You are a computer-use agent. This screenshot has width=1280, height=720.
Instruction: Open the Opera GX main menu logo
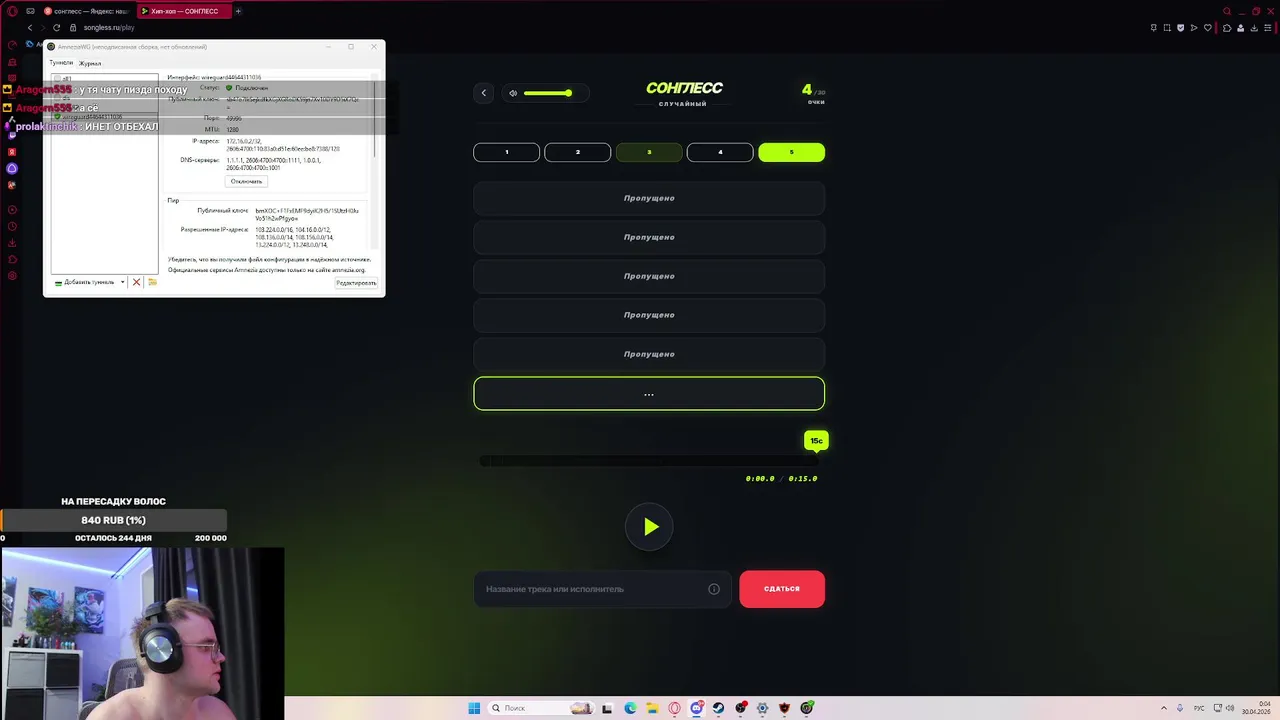[x=12, y=11]
